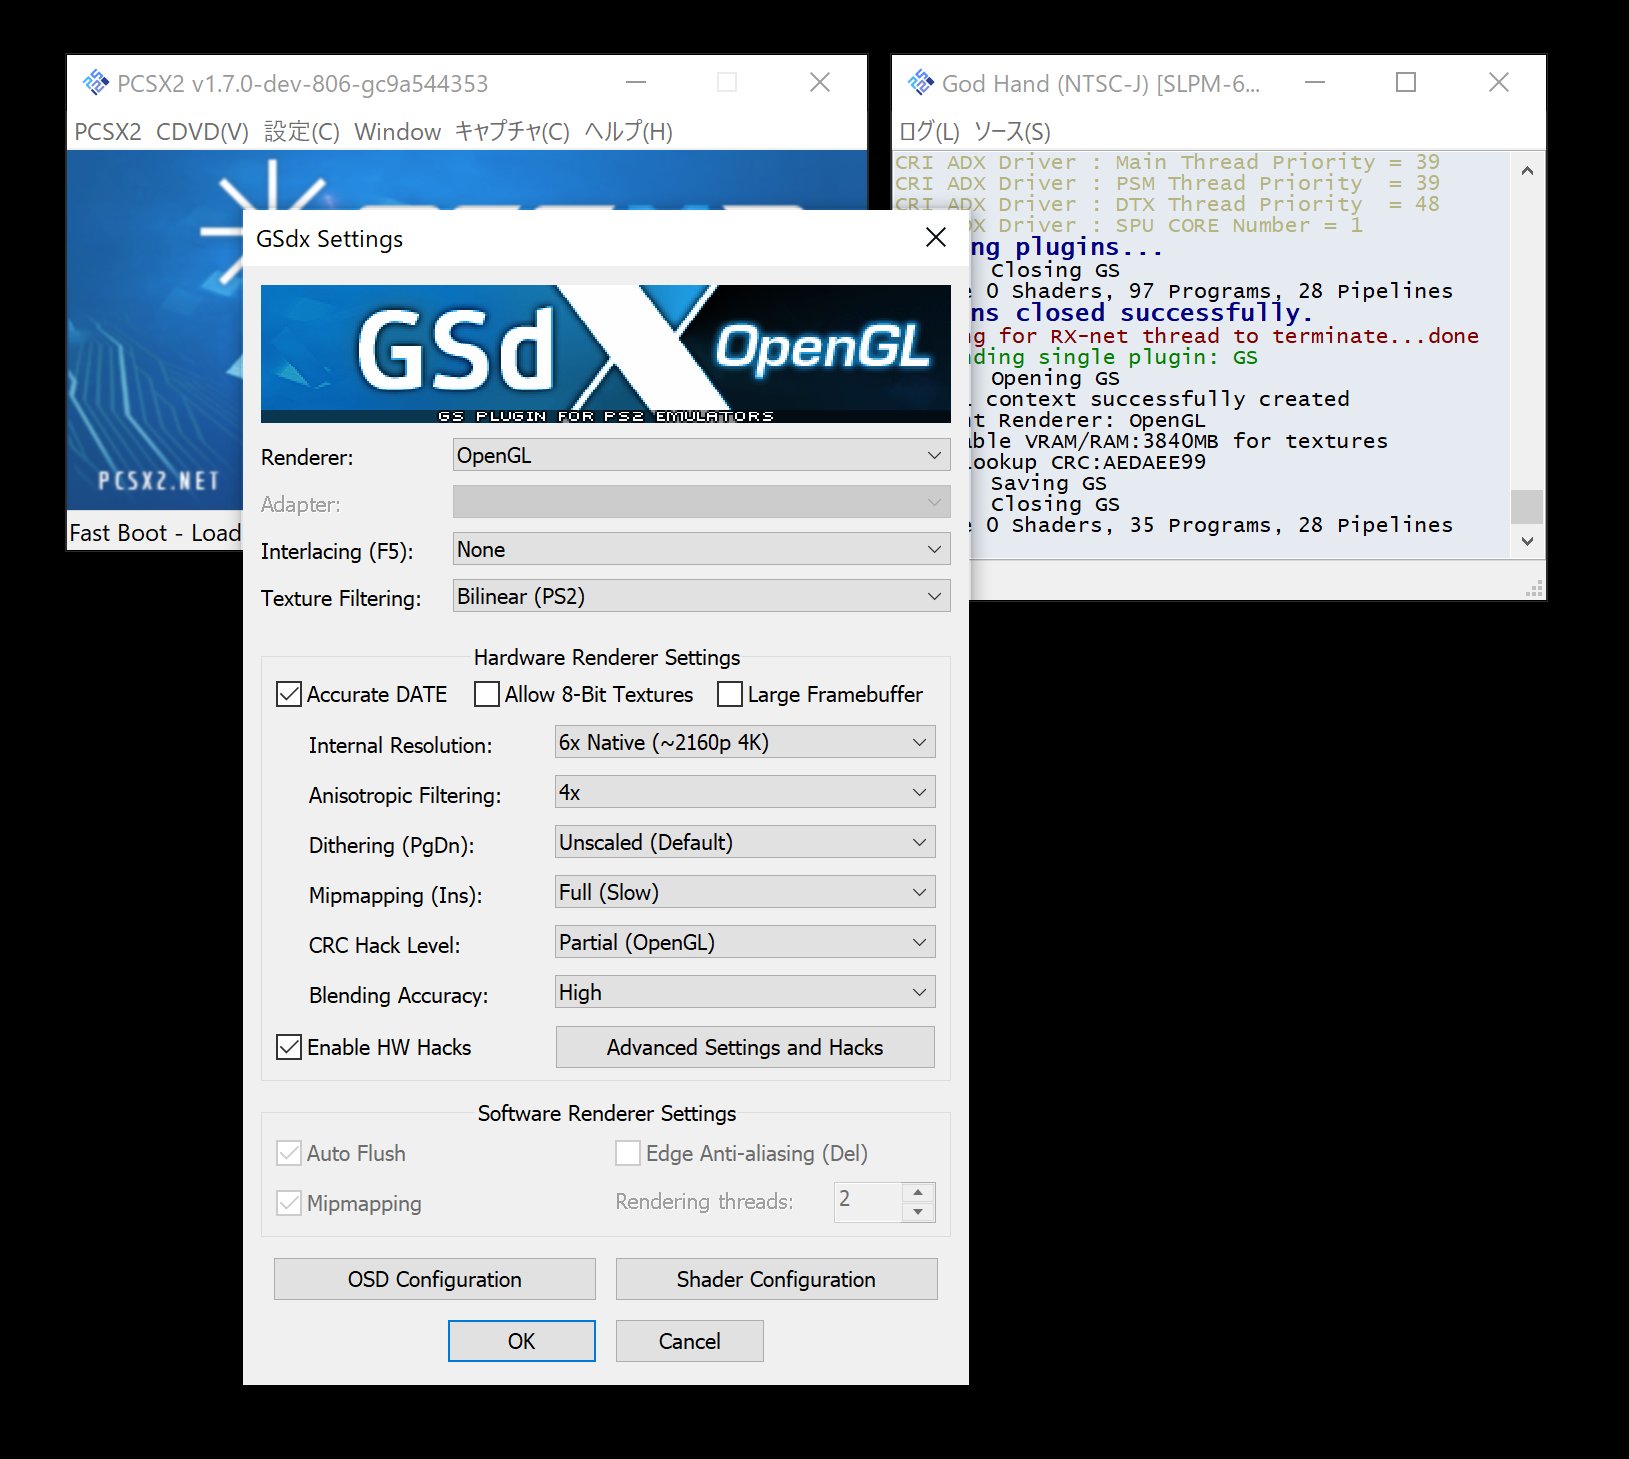Click 'lookup CRC:AEDAEE99' log line
Image resolution: width=1629 pixels, height=1459 pixels.
[1088, 462]
